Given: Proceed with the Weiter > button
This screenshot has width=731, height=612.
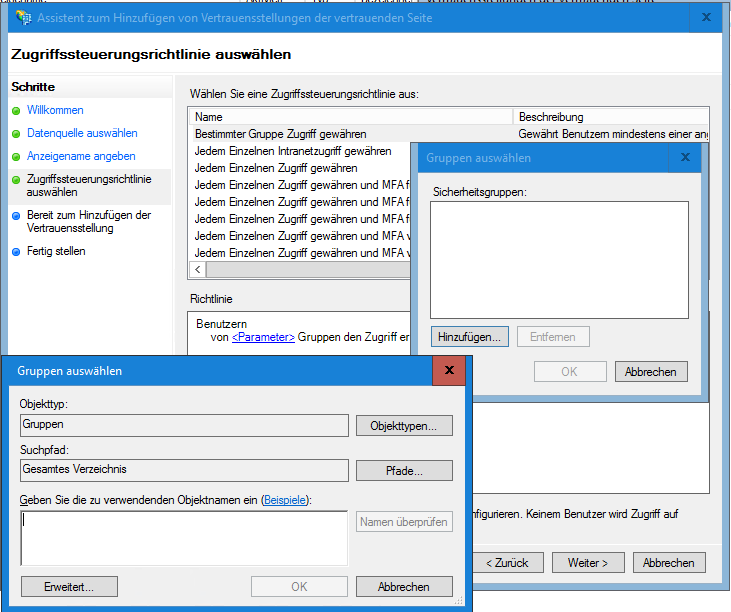Looking at the screenshot, I should tap(588, 563).
